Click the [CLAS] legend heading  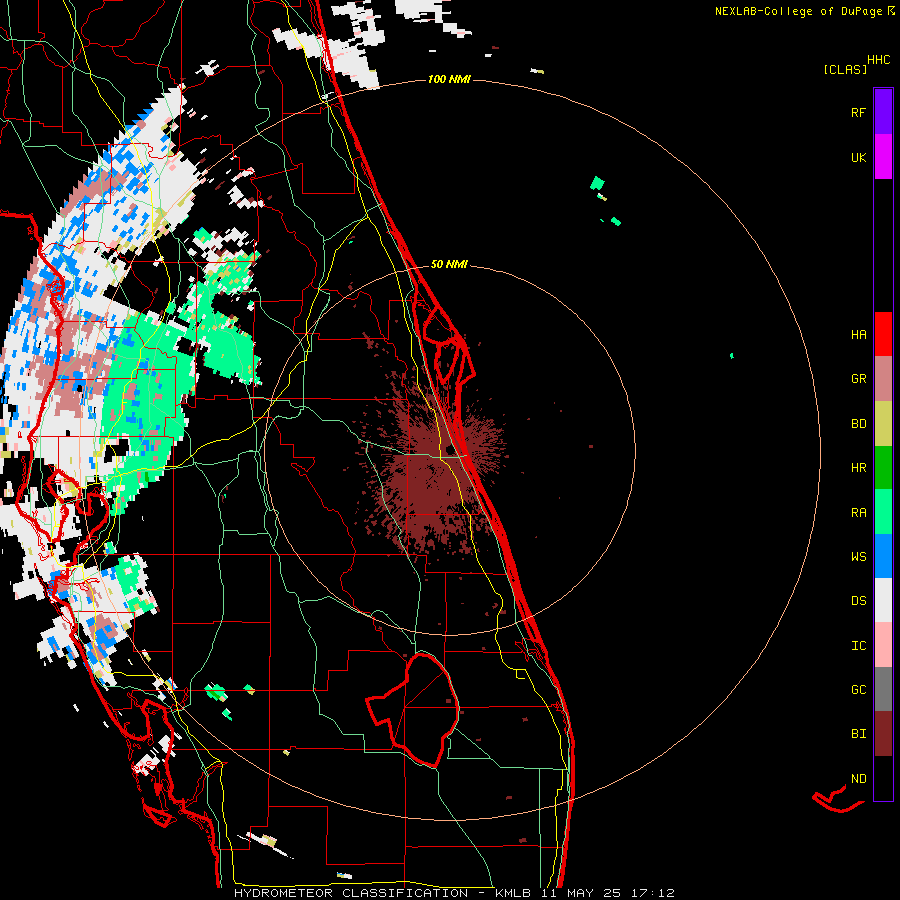pyautogui.click(x=845, y=69)
